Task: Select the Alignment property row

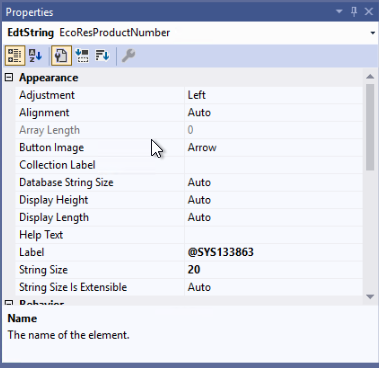Action: tap(100, 113)
